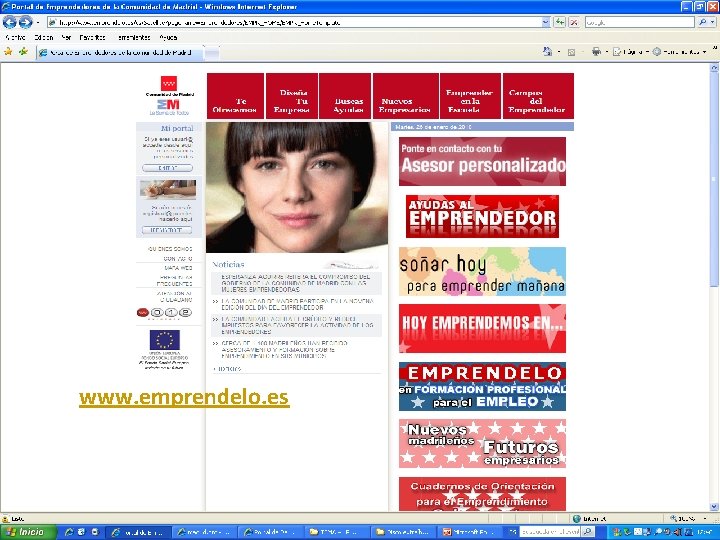Screen dimensions: 720x540
Task: Click the Mi portal login button
Action: point(167,168)
